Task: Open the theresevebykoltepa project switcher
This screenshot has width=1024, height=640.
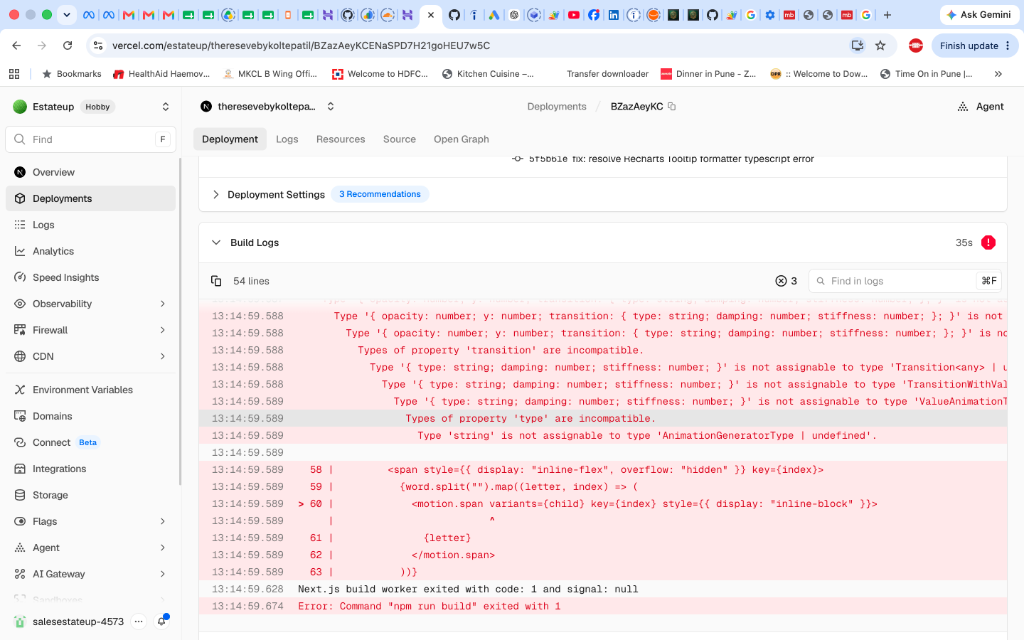Action: 330,106
